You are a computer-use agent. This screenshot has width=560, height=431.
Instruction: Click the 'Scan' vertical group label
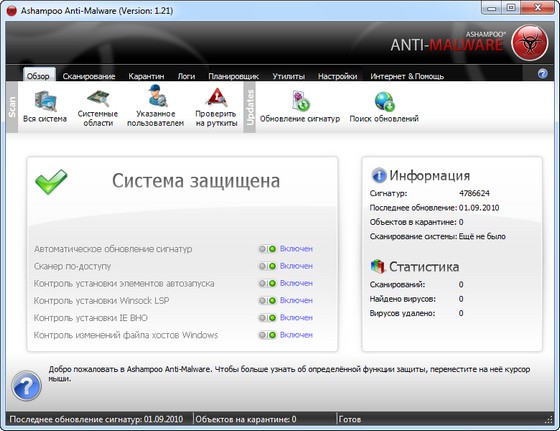point(12,107)
